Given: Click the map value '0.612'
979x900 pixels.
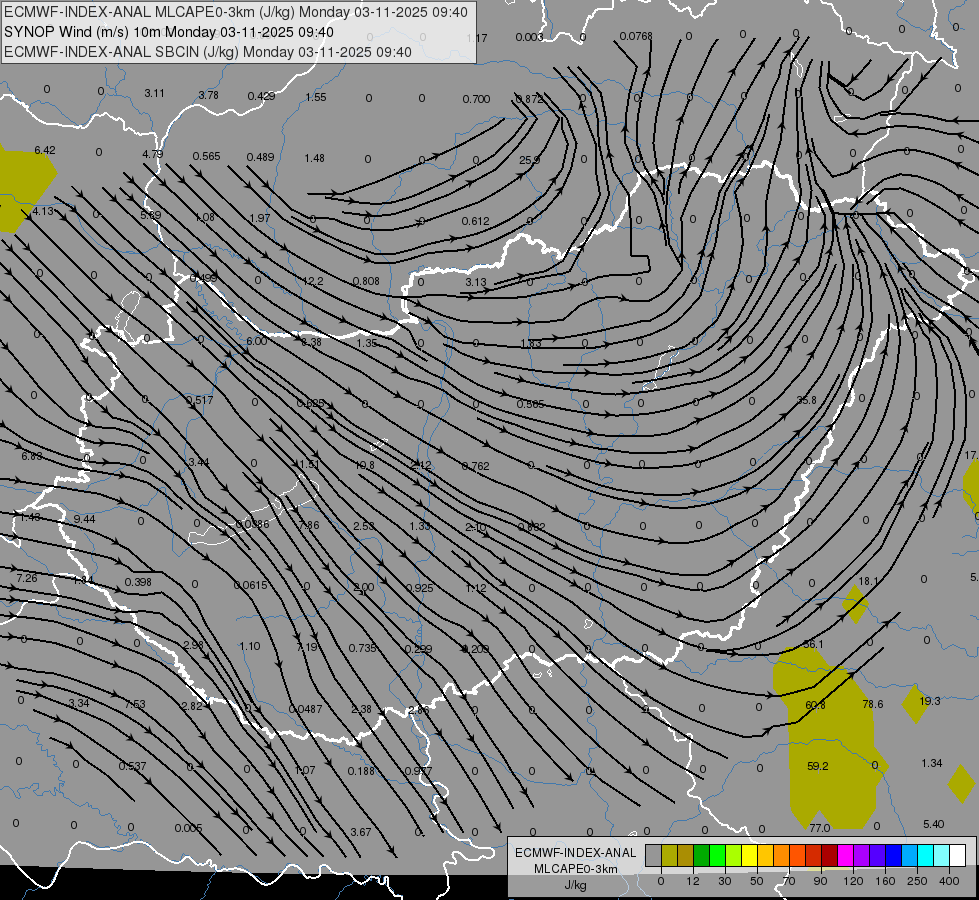Looking at the screenshot, I should [476, 221].
